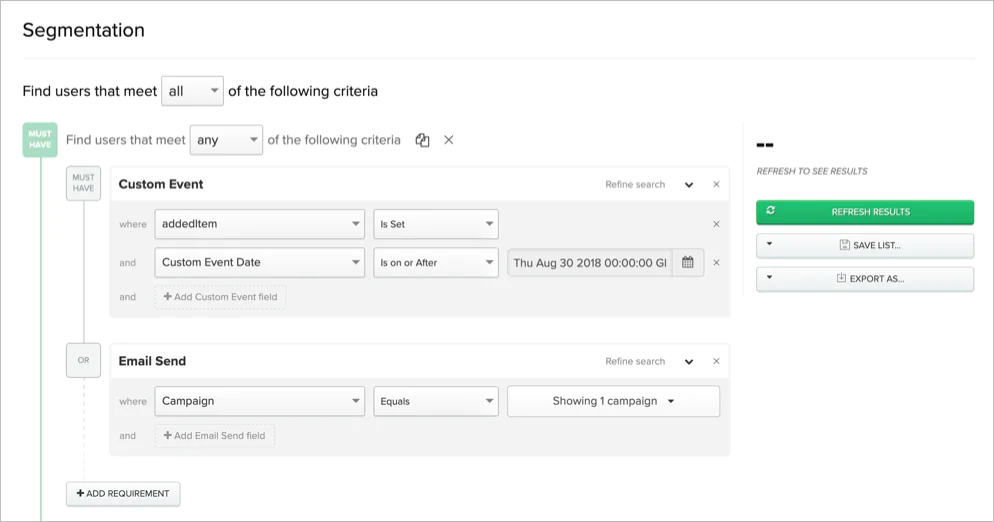994x522 pixels.
Task: Delete the Custom Event requirement block
Action: (x=716, y=185)
